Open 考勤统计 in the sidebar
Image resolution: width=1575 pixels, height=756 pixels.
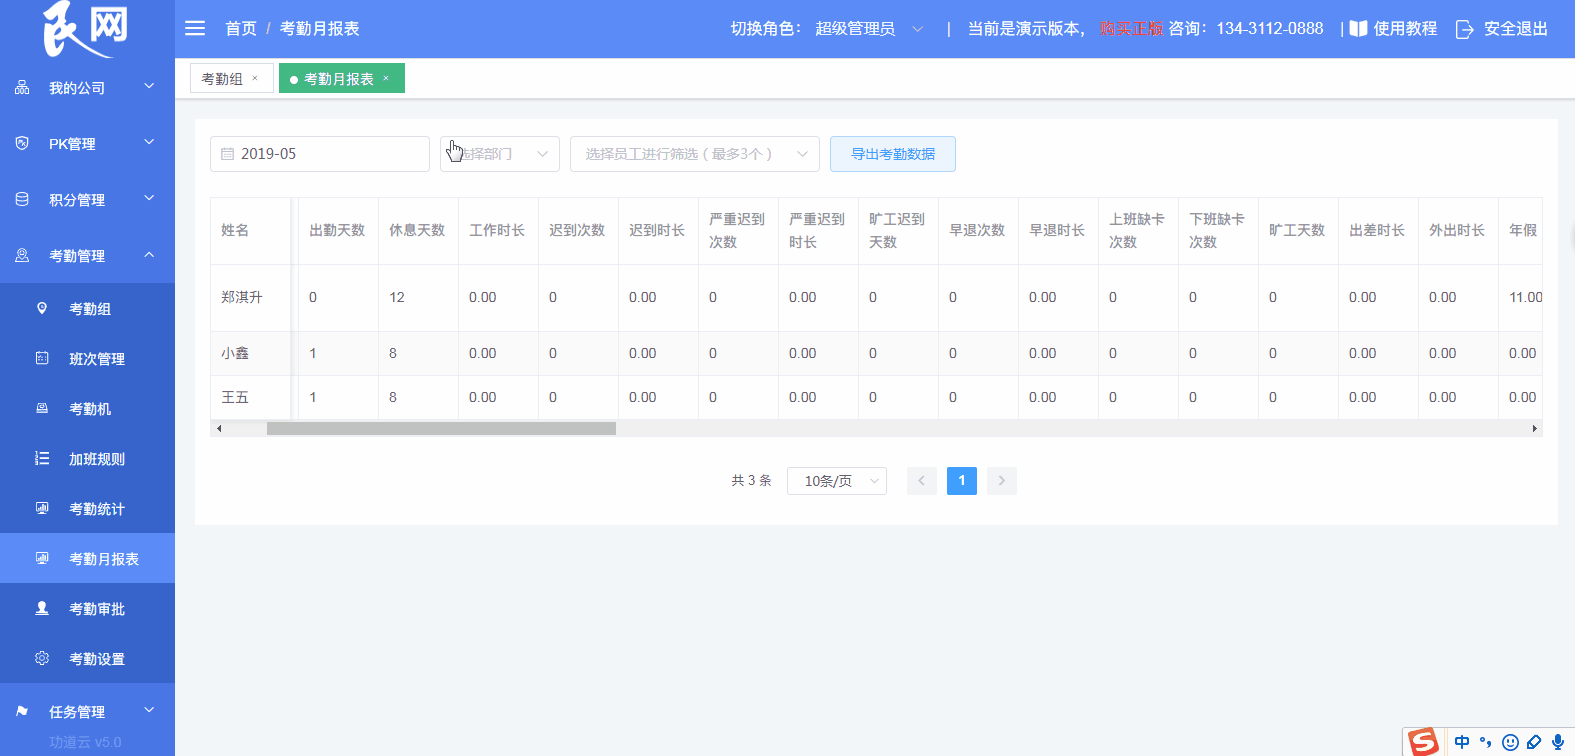click(87, 508)
